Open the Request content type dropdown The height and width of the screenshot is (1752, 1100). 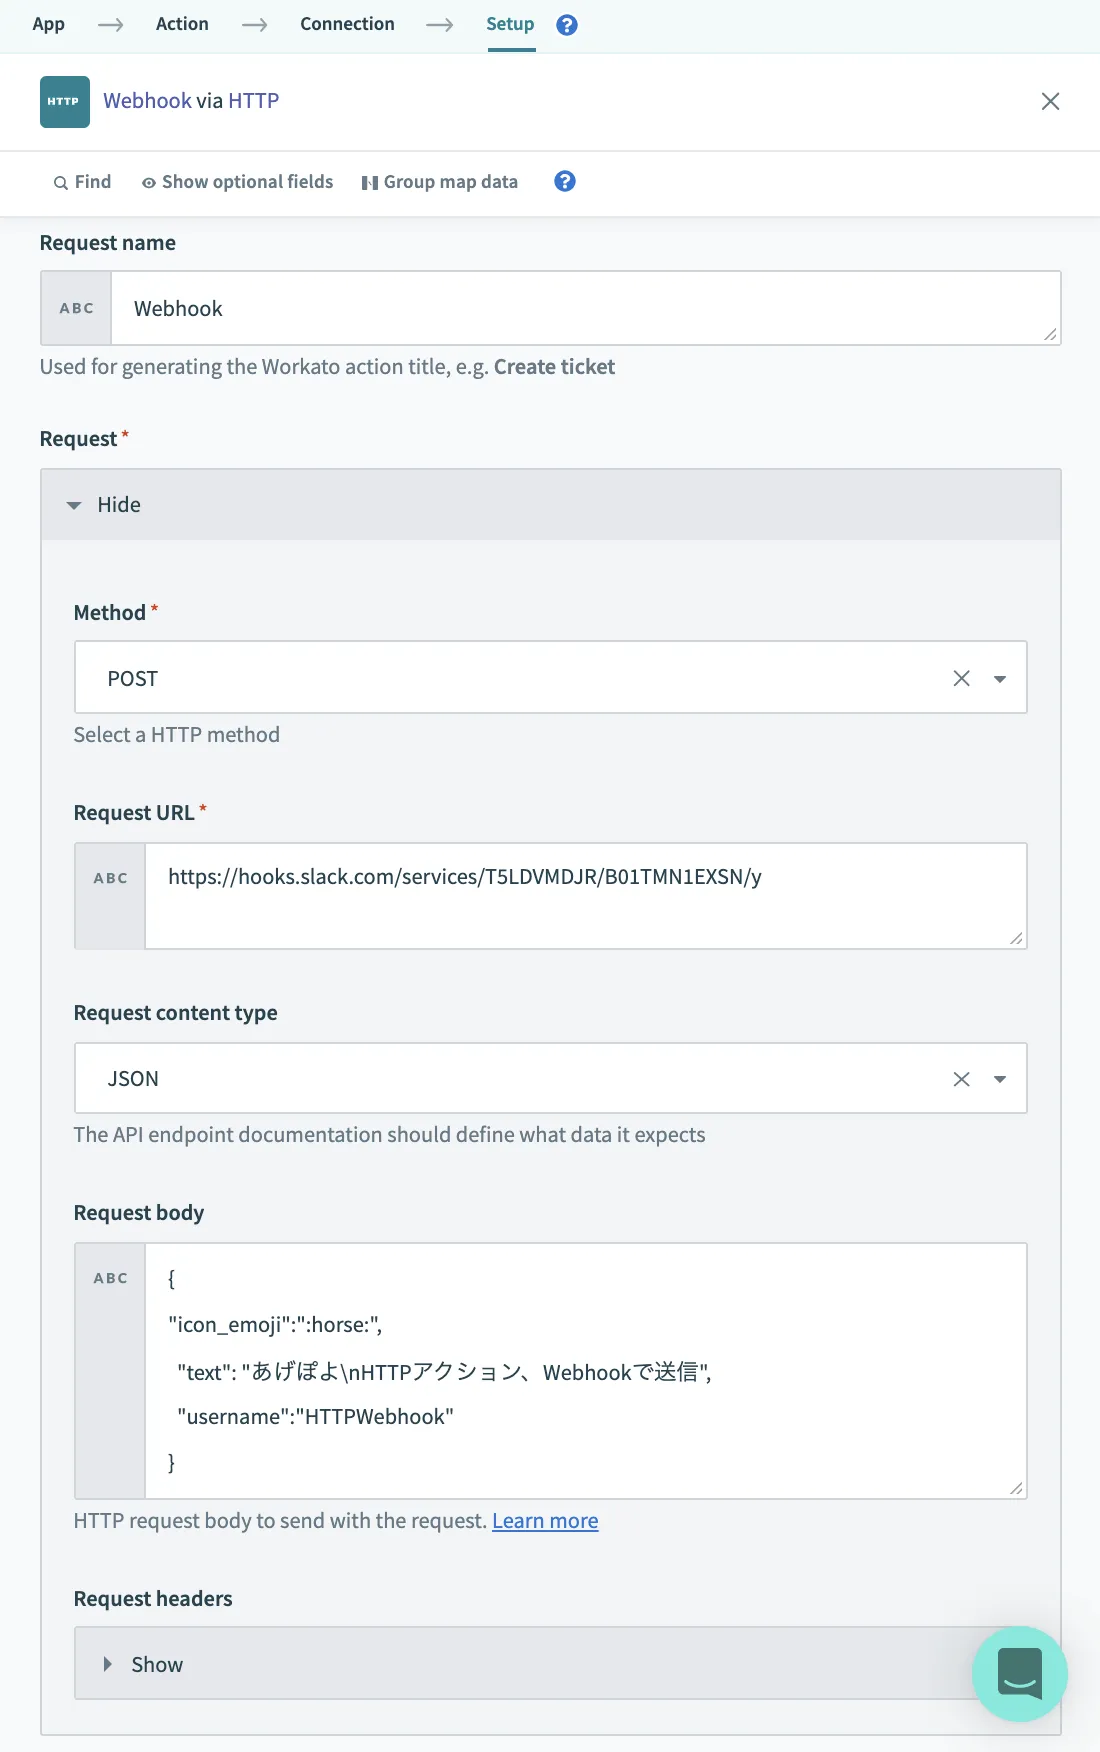1000,1079
